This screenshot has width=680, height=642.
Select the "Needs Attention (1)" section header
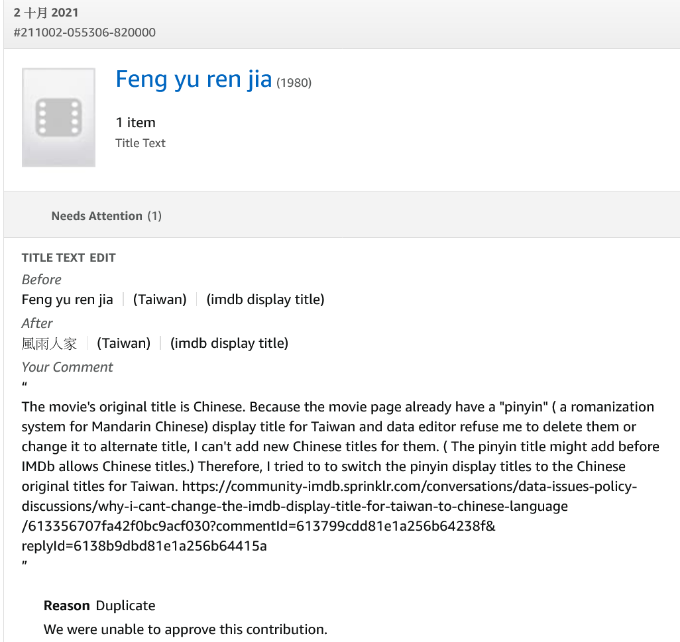[x=106, y=216]
